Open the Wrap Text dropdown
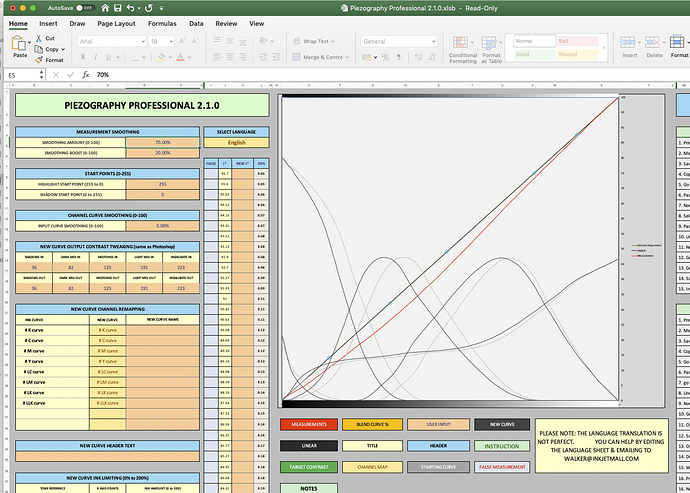690x493 pixels. tap(333, 41)
